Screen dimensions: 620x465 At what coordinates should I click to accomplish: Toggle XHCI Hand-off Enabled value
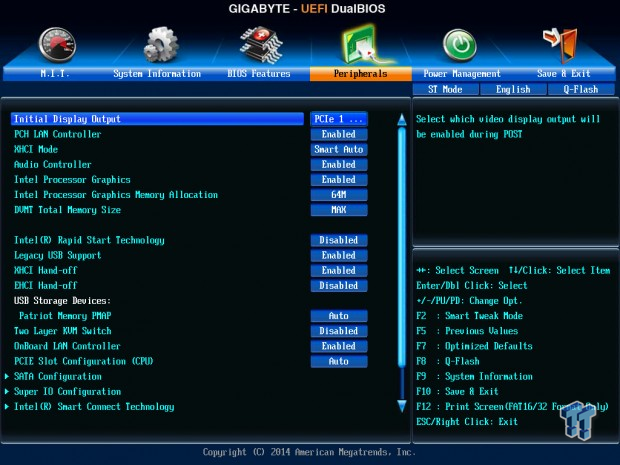[x=339, y=270]
